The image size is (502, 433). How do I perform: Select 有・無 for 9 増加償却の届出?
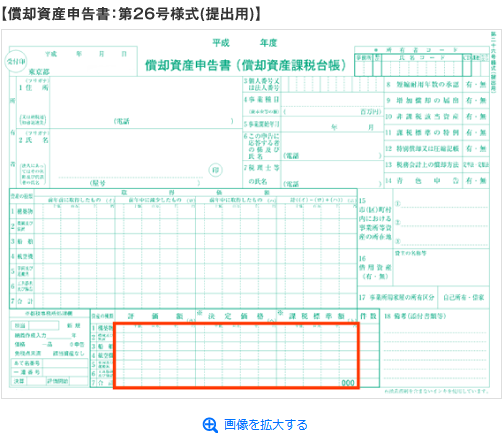tap(476, 100)
